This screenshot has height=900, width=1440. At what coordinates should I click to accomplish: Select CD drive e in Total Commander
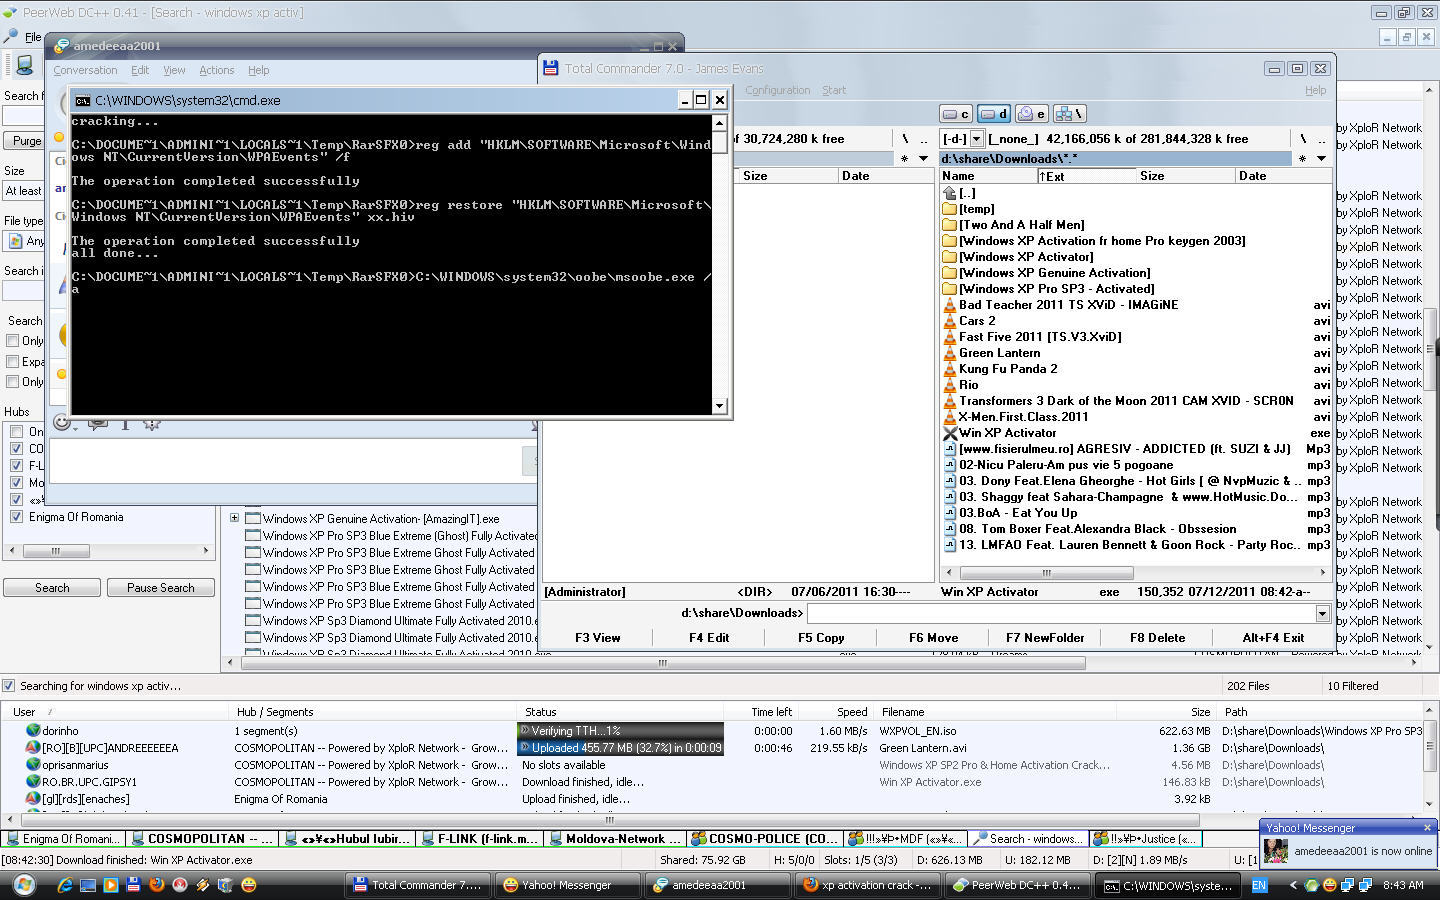1032,114
